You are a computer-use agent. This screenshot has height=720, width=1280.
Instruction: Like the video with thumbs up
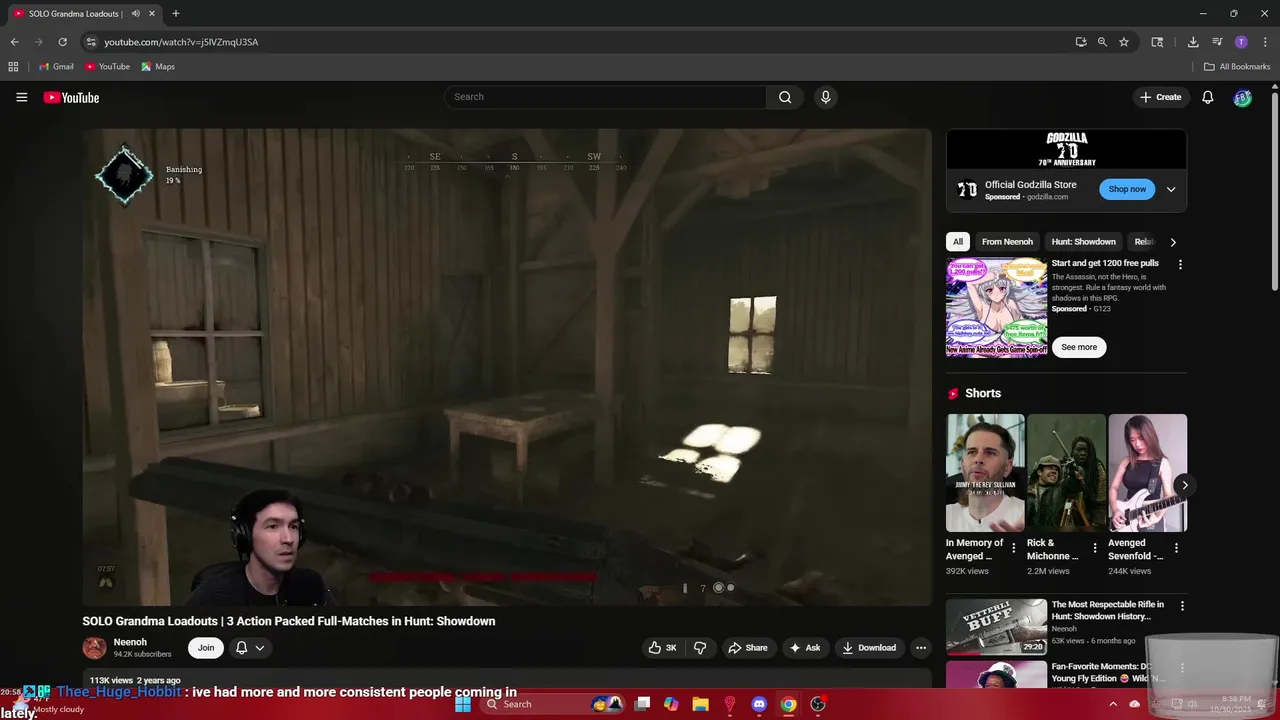[662, 648]
